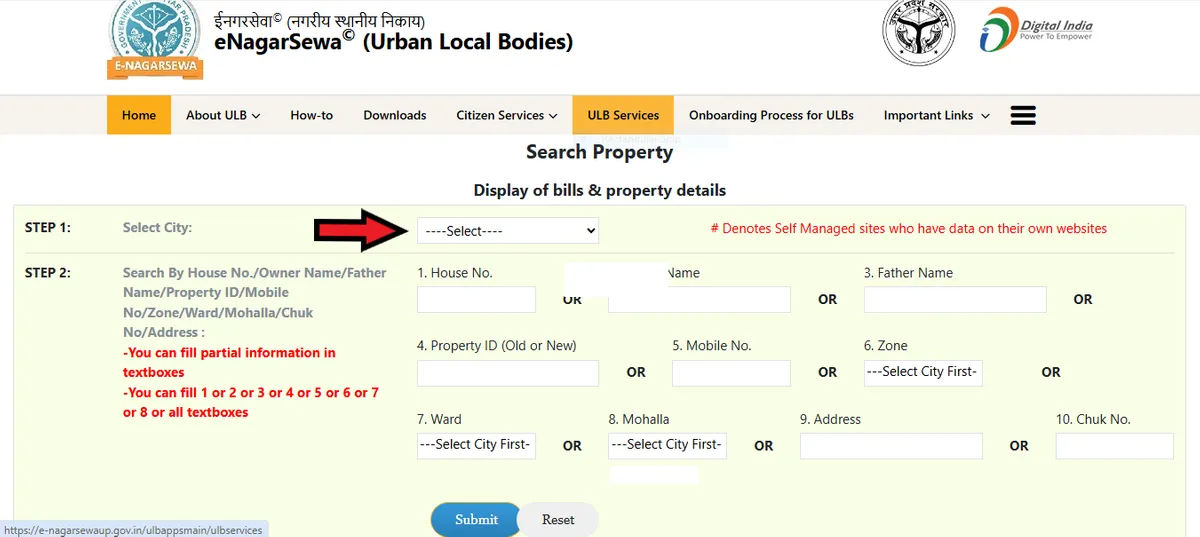Screen dimensions: 1200x537
Task: Open the Mohalla dropdown
Action: pos(667,445)
